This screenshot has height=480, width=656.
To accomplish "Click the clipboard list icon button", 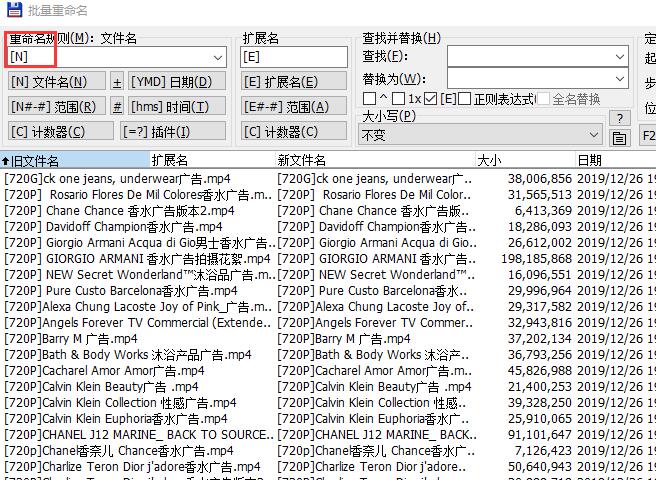I will pyautogui.click(x=620, y=138).
